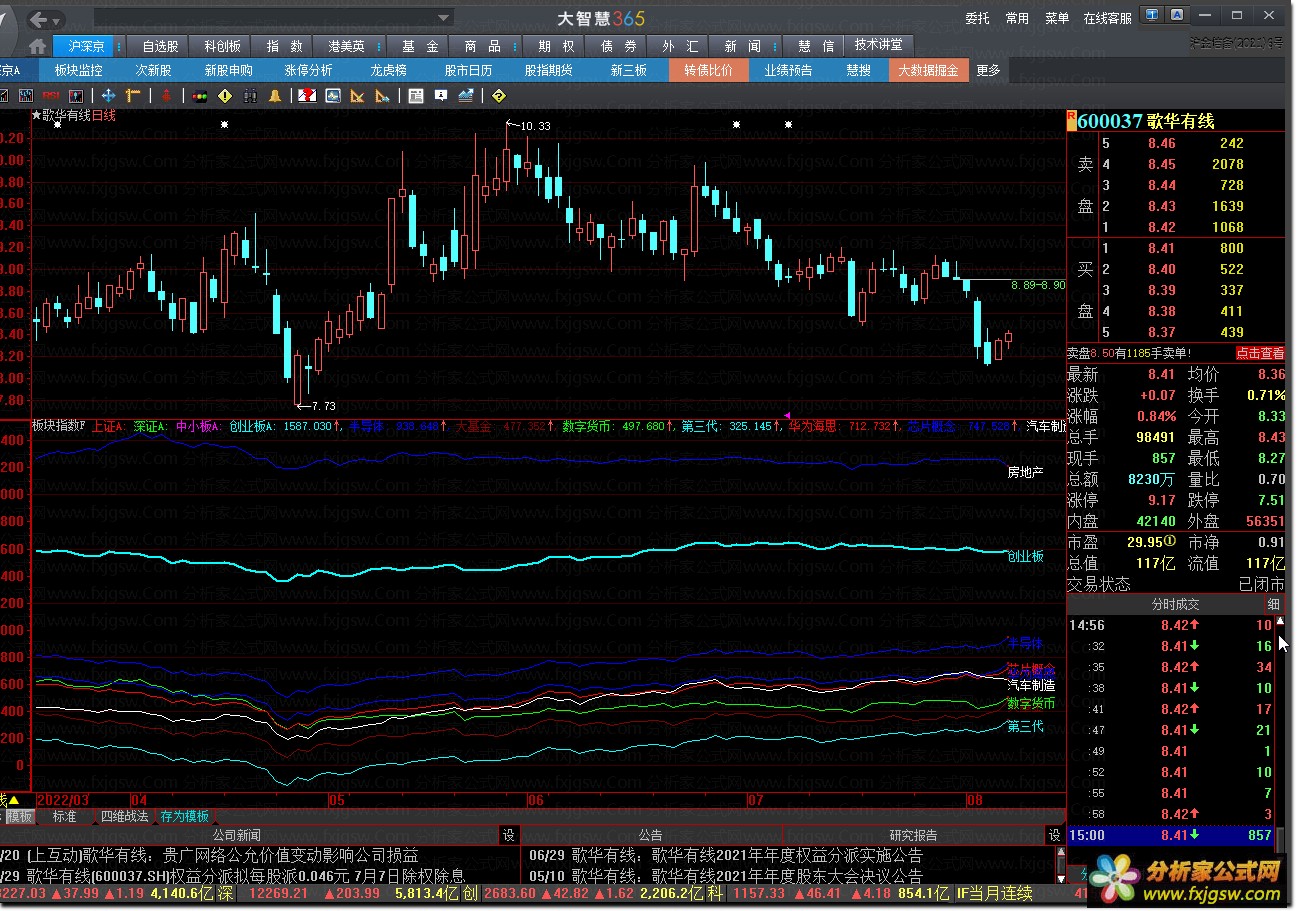Click the 7.73 low price label

(x=324, y=406)
